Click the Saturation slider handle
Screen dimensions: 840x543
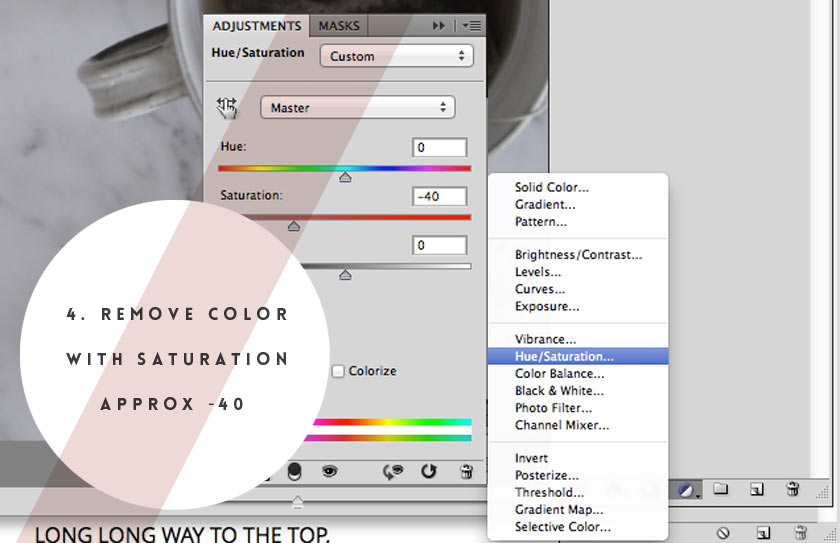click(x=294, y=226)
